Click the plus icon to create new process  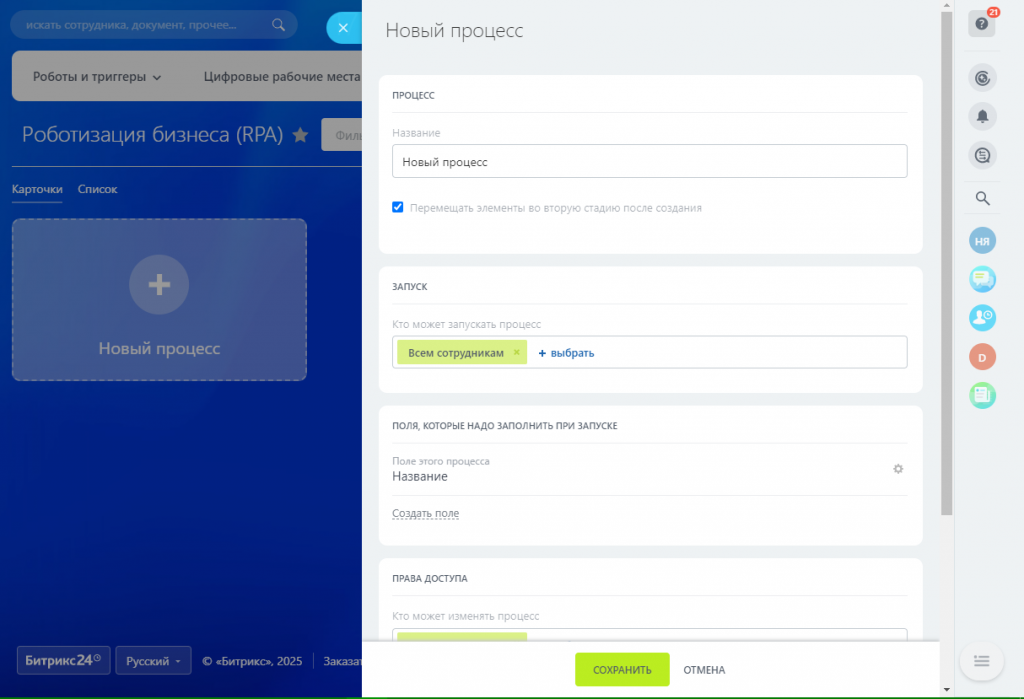pyautogui.click(x=159, y=285)
